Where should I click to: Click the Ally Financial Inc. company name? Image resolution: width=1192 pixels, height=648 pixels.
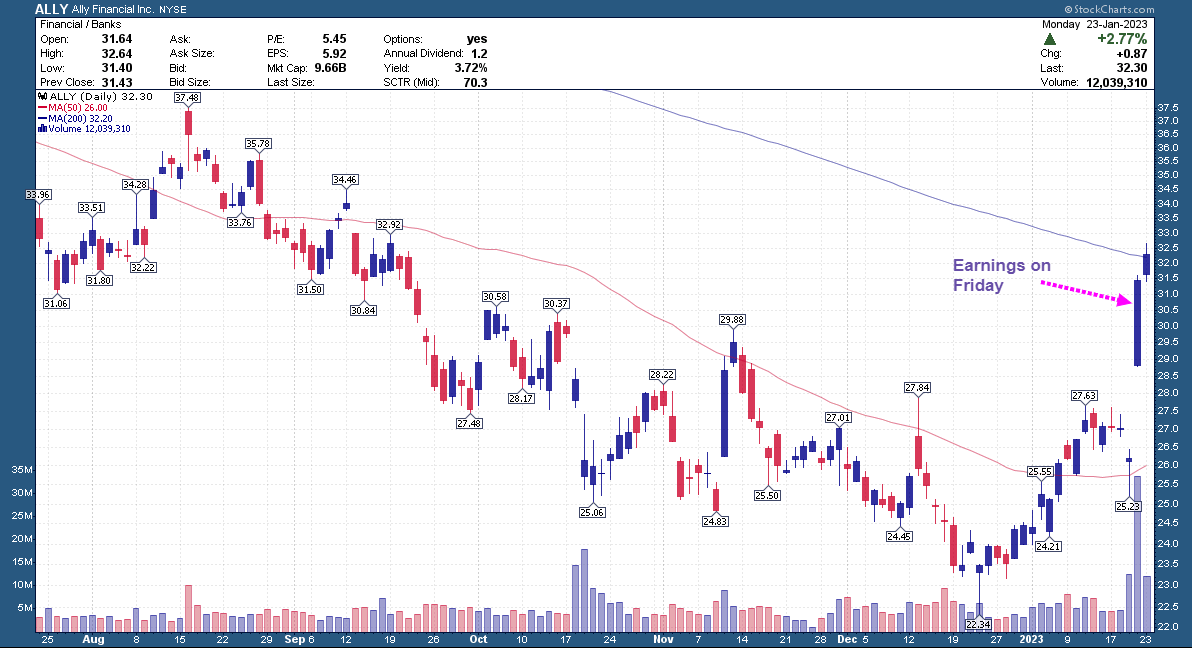click(114, 10)
